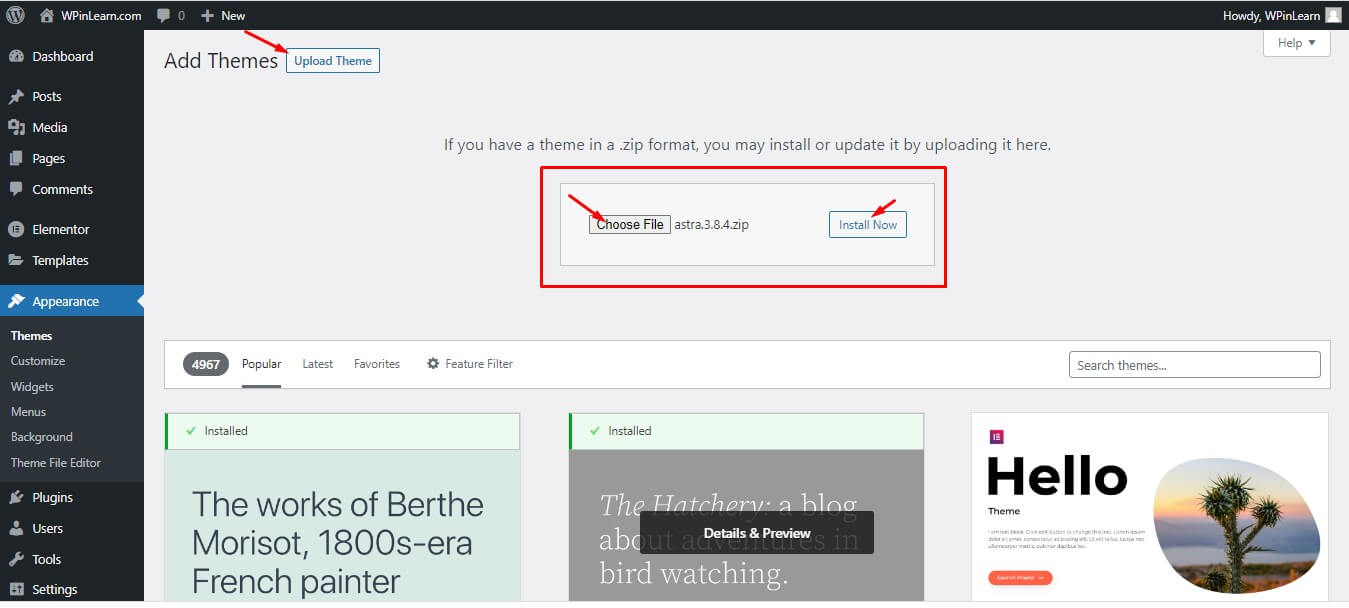Select the Appearance menu item
1349x608 pixels.
pyautogui.click(x=72, y=301)
